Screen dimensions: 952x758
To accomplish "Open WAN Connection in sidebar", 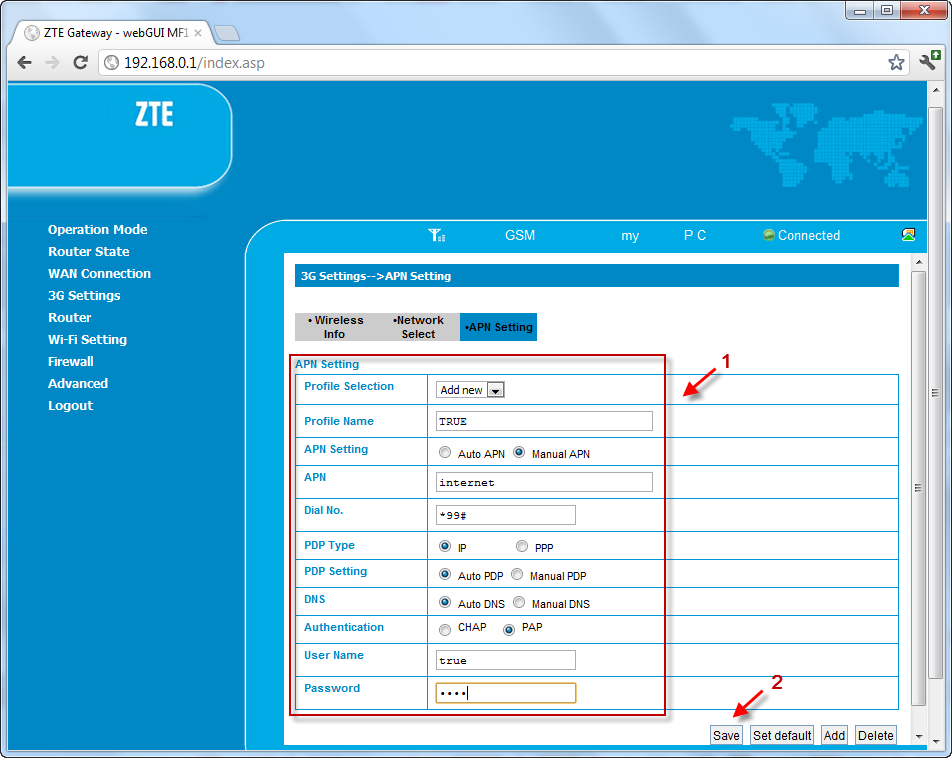I will coord(100,273).
